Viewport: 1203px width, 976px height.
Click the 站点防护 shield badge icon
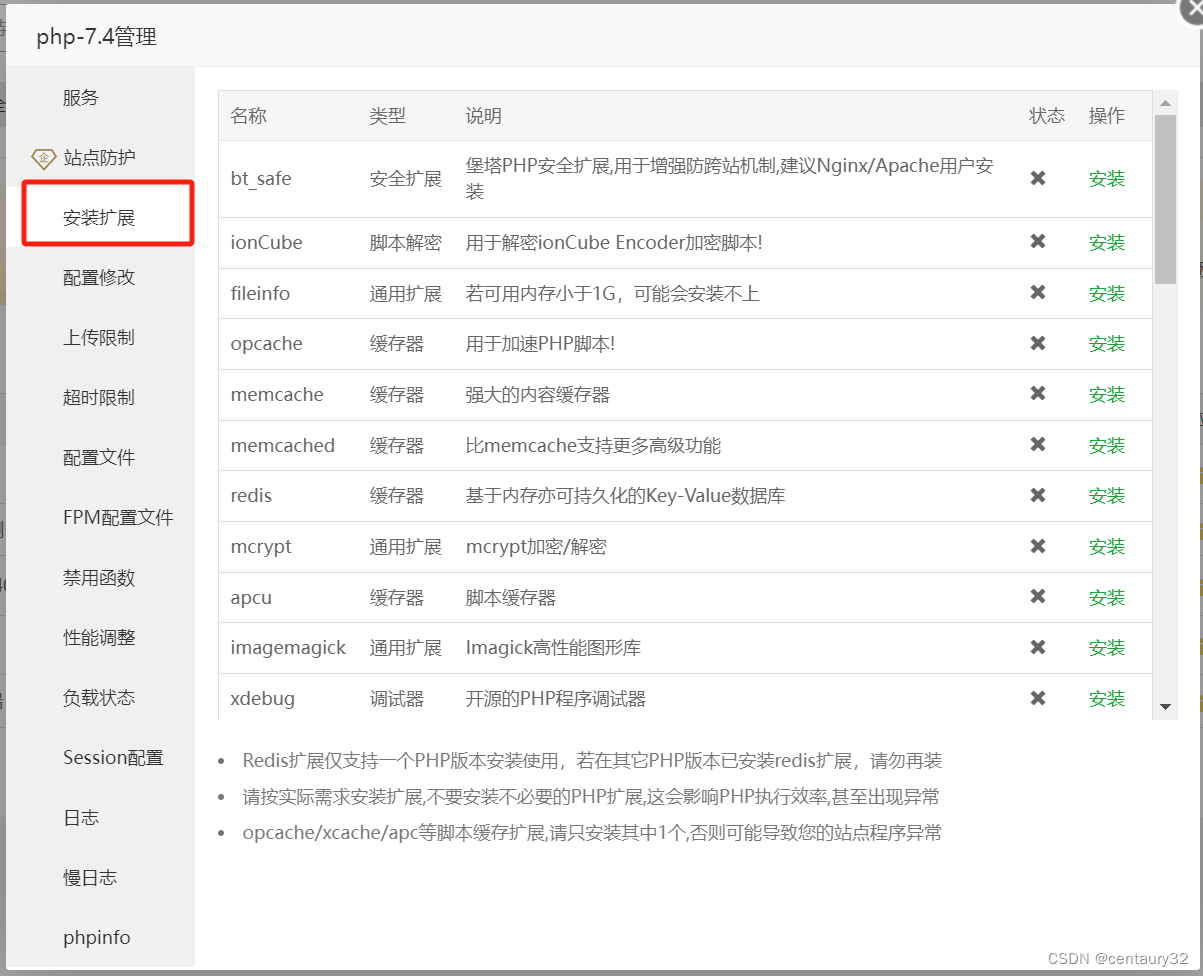pos(45,158)
